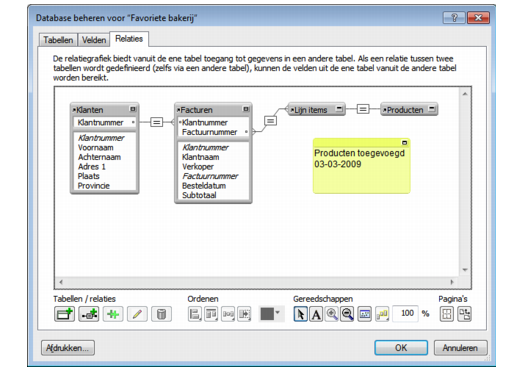520x389 pixels.
Task: Select the Facturen table title bar
Action: [x=213, y=110]
